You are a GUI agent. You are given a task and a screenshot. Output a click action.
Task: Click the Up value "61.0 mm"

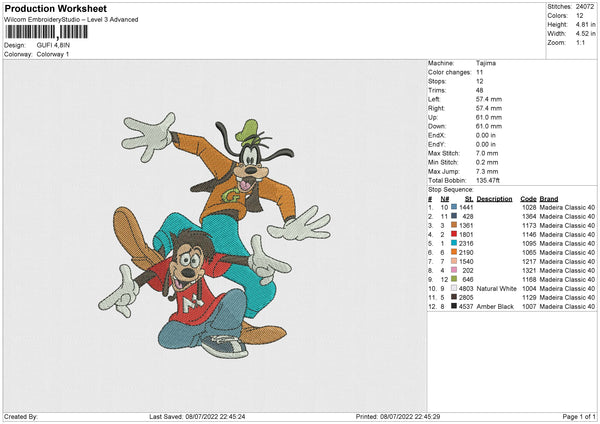point(489,117)
